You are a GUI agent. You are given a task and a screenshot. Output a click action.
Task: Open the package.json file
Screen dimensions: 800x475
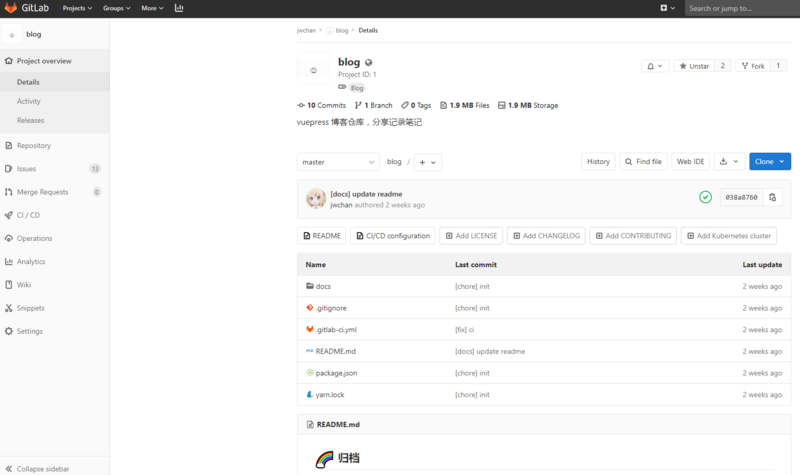[x=336, y=373]
